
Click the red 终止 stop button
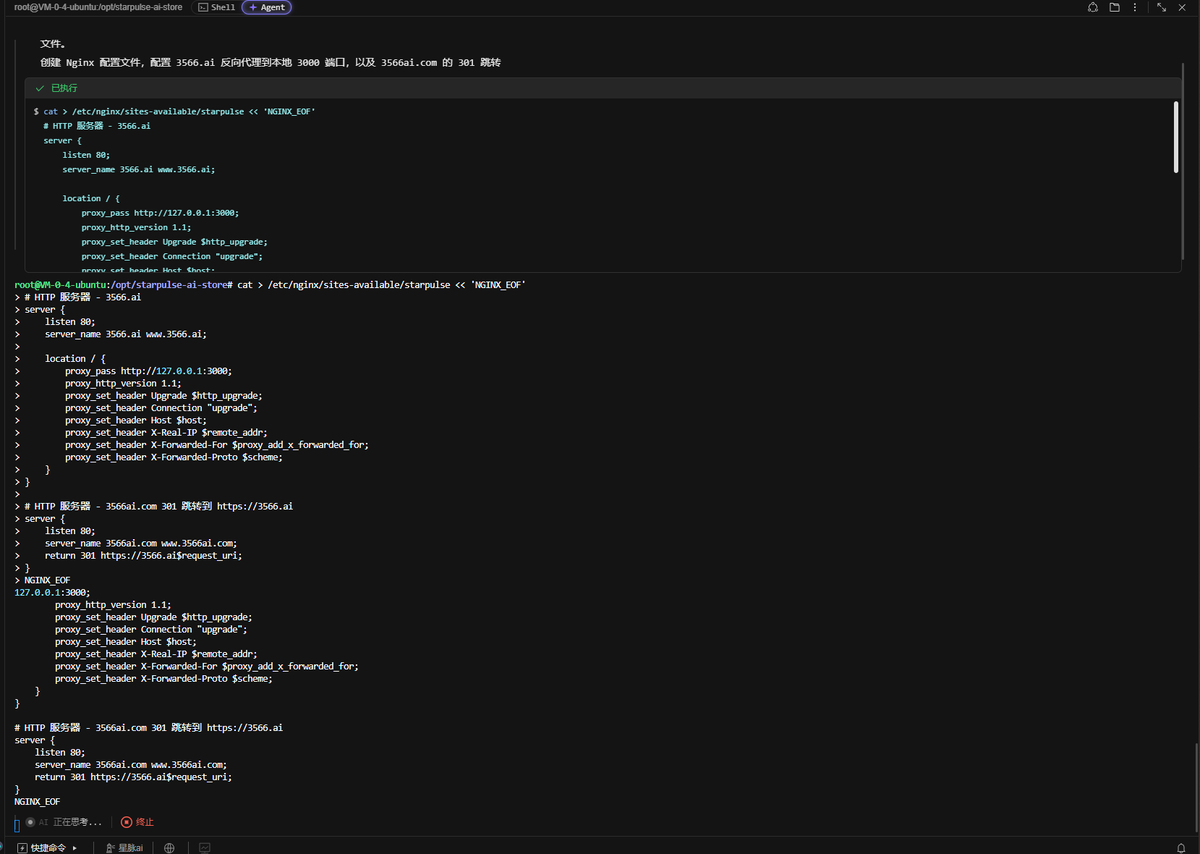click(x=138, y=822)
